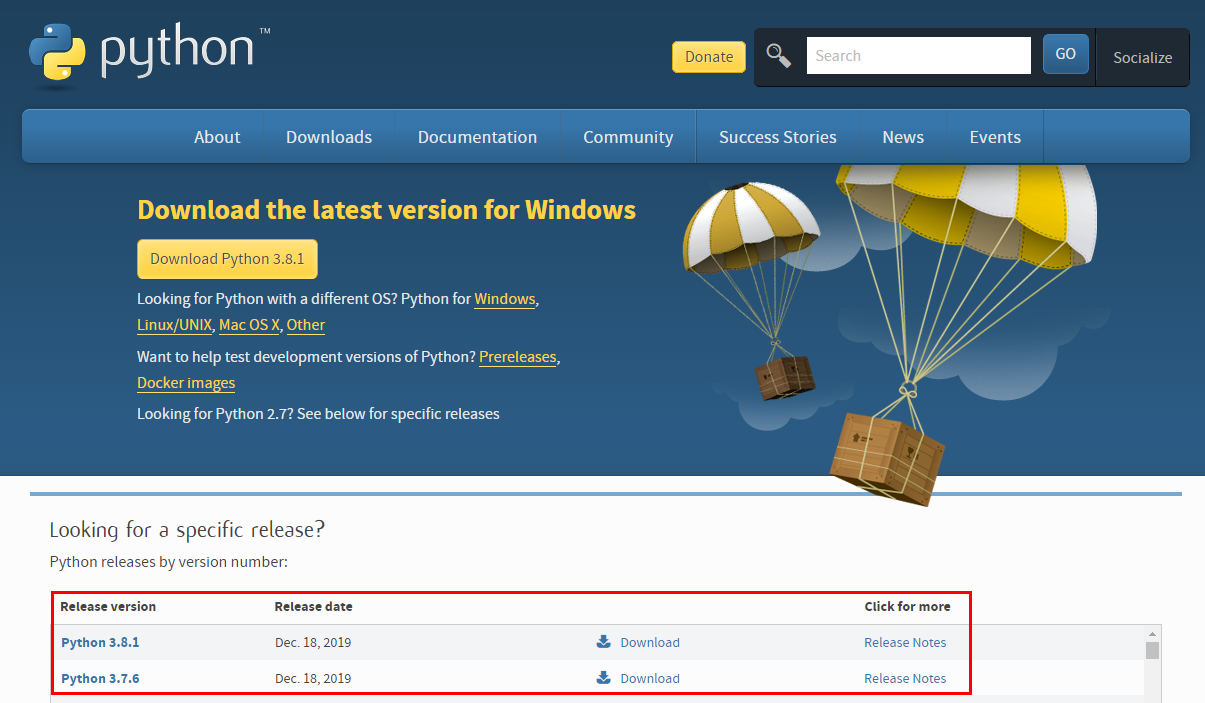
Task: Click Download link for Python 3.7.6
Action: tap(650, 678)
